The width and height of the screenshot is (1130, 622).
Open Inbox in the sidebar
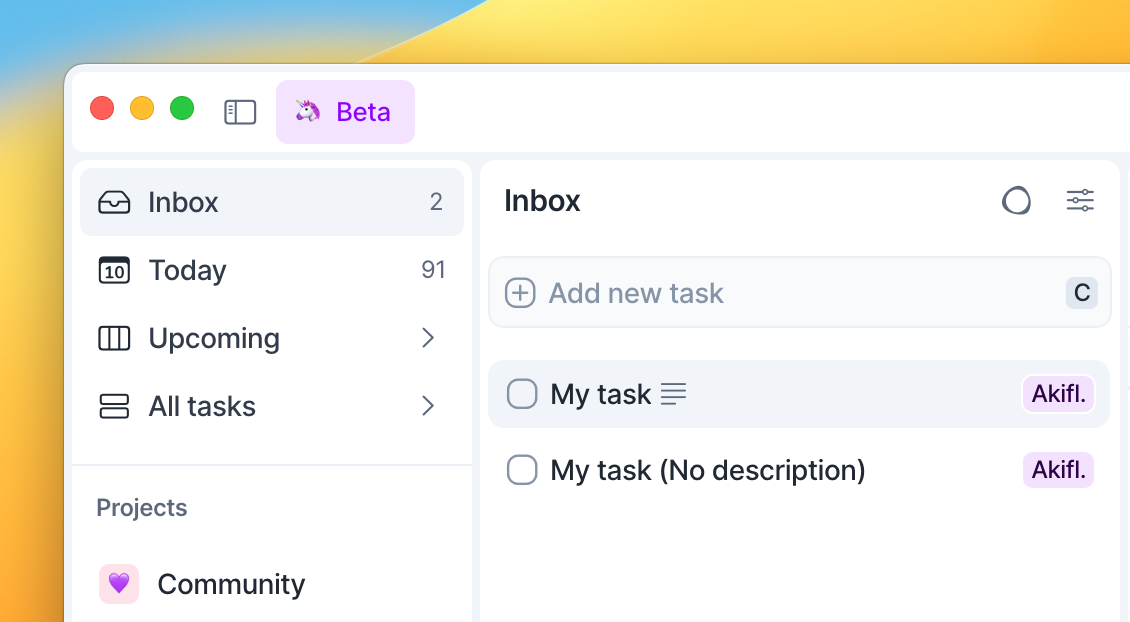tap(272, 202)
